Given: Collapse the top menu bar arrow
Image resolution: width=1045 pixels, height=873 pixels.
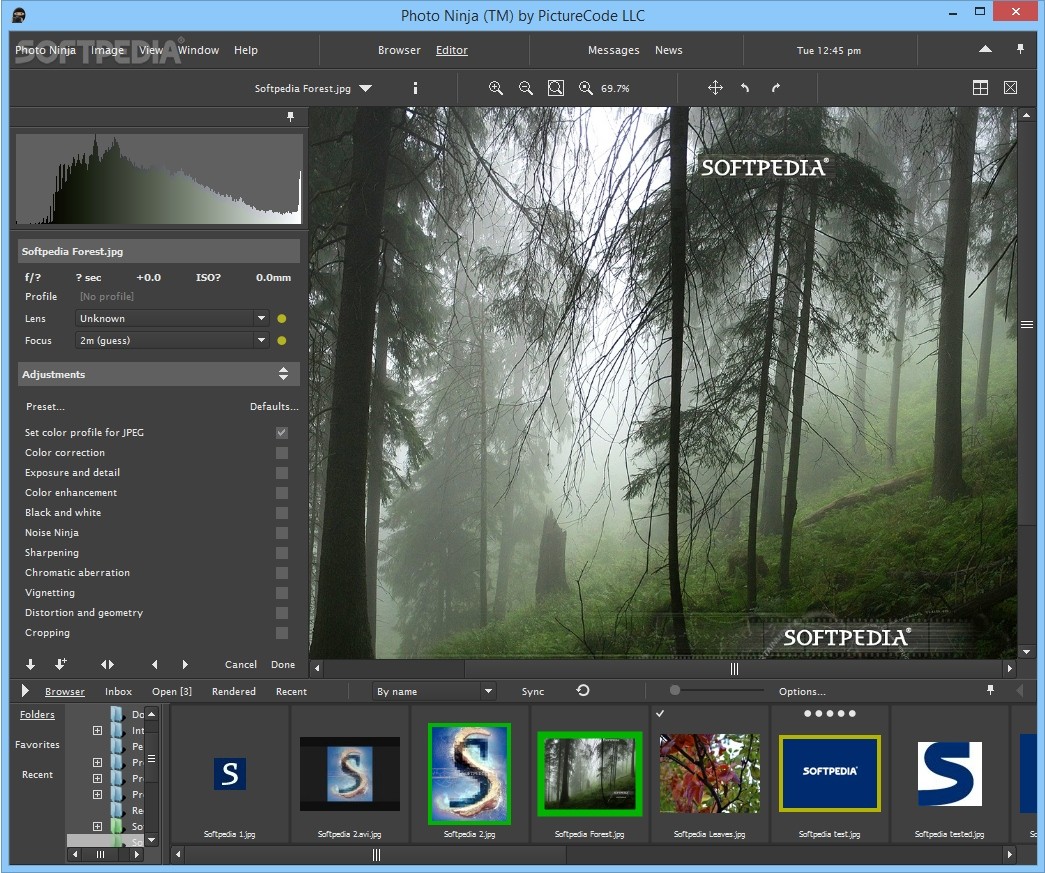Looking at the screenshot, I should [x=985, y=49].
